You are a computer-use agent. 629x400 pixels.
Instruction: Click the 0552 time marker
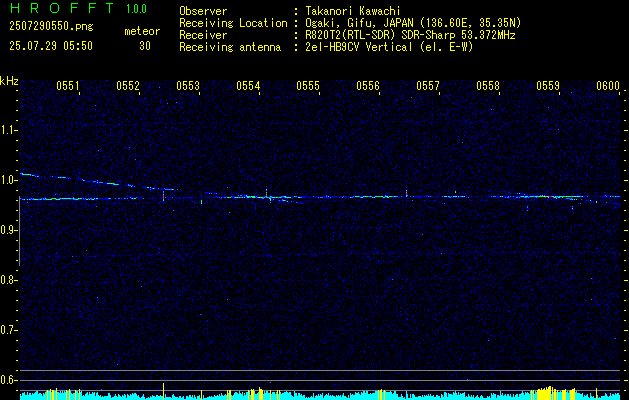[x=128, y=85]
